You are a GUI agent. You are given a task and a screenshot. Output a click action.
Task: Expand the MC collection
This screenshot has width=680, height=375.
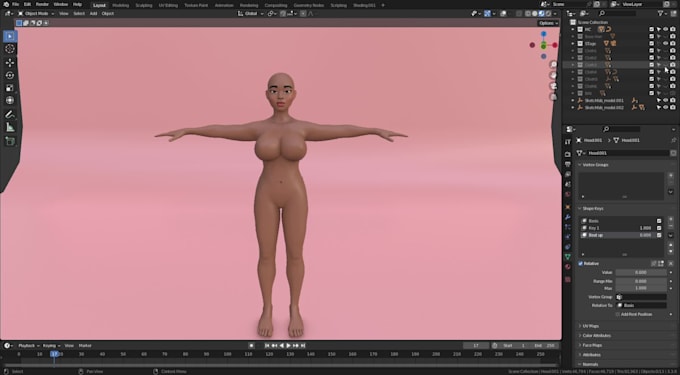pos(573,29)
